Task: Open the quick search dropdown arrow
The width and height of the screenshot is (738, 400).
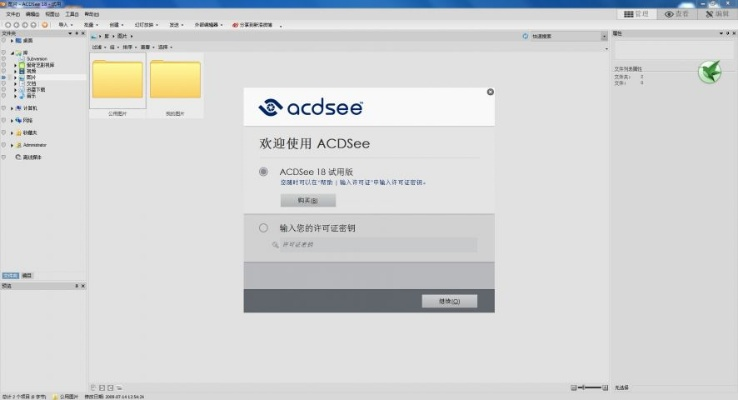Action: pos(604,36)
